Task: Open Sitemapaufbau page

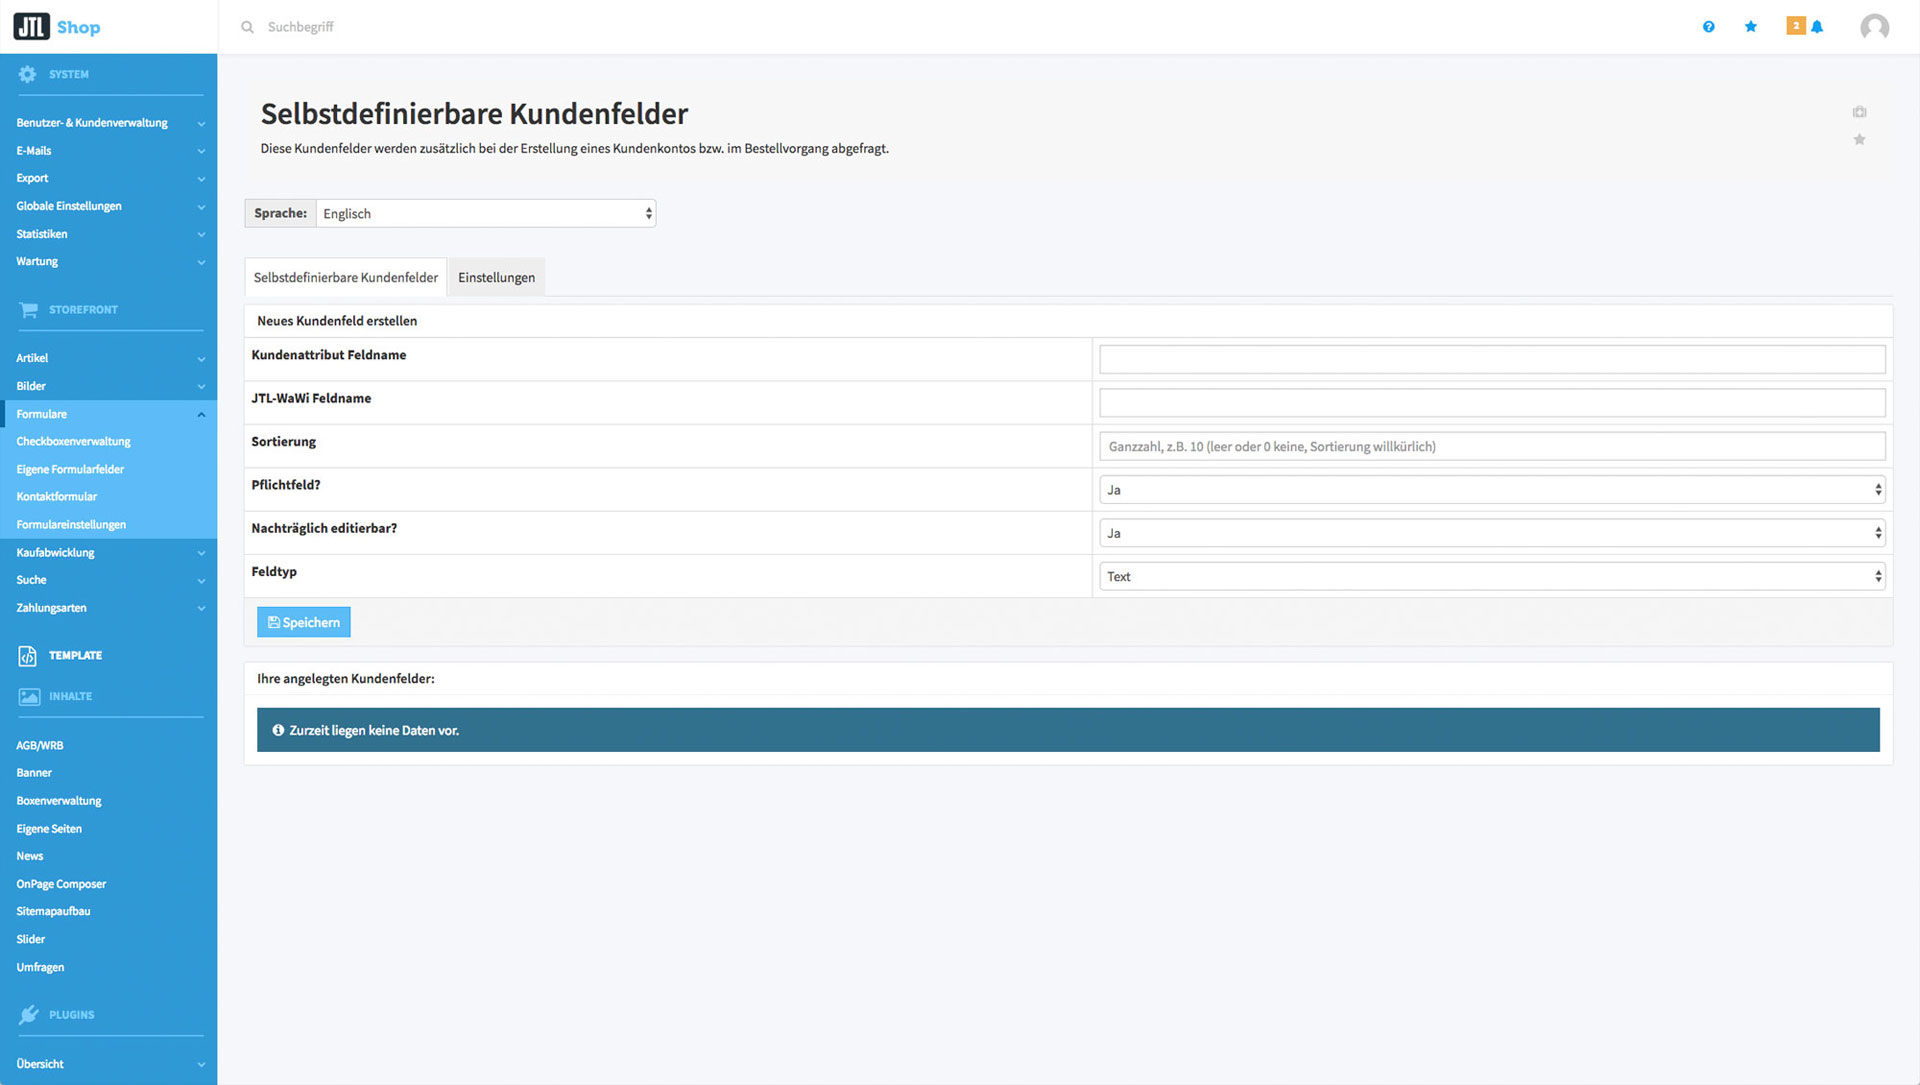Action: (53, 912)
